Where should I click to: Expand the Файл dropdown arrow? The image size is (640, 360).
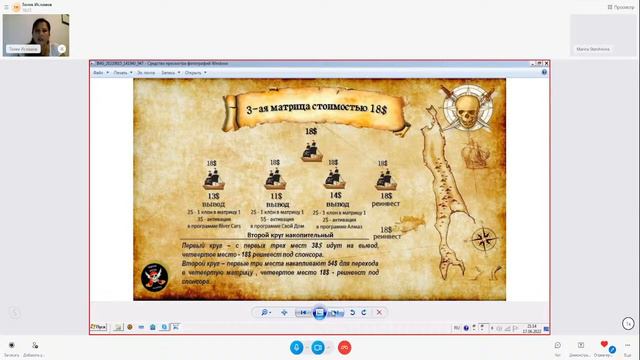click(x=108, y=73)
